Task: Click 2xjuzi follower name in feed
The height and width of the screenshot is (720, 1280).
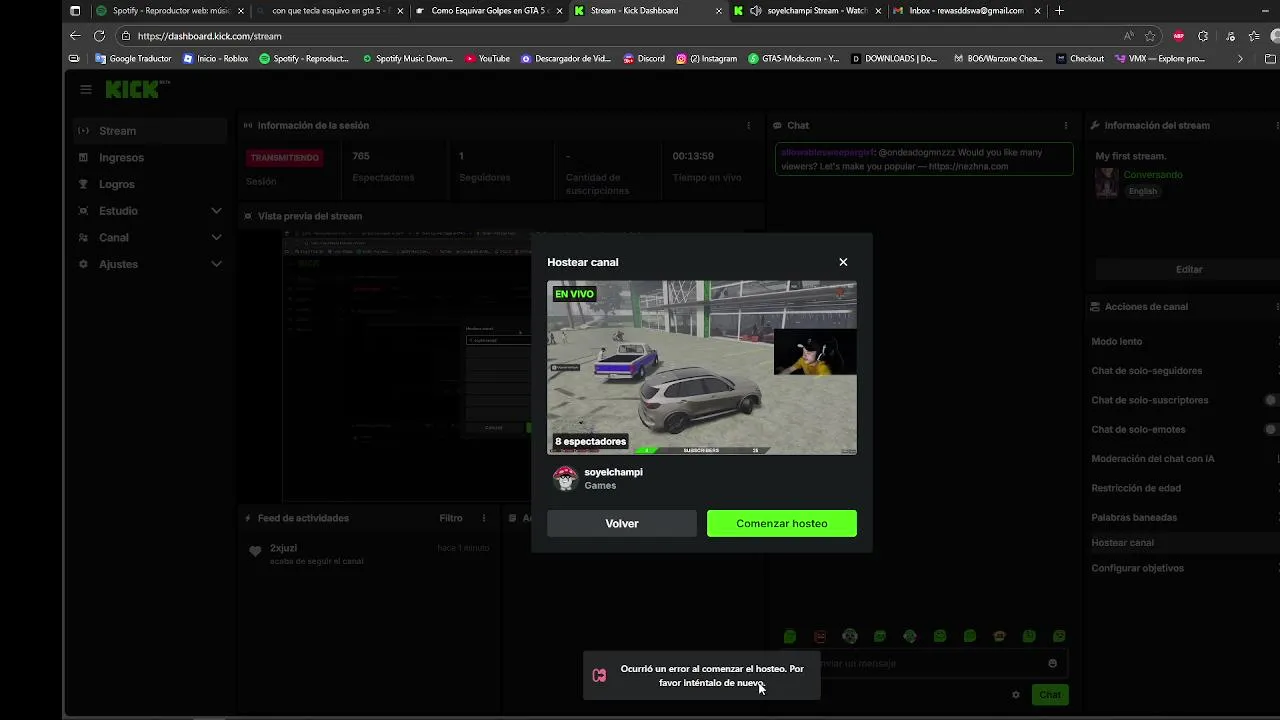Action: (283, 548)
